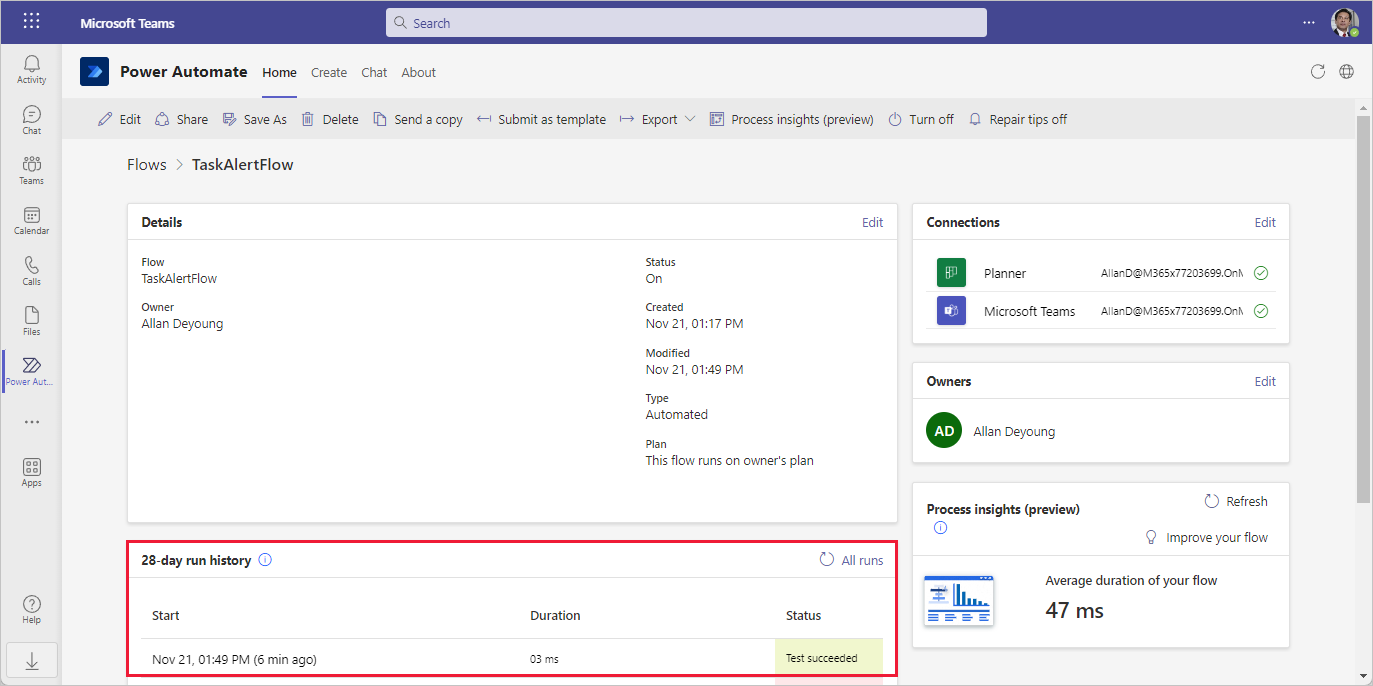Open app in browser globe icon

tap(1346, 71)
